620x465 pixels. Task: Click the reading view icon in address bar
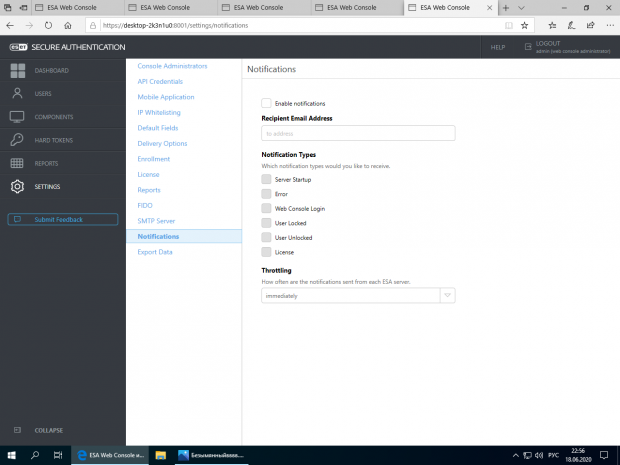tap(509, 26)
